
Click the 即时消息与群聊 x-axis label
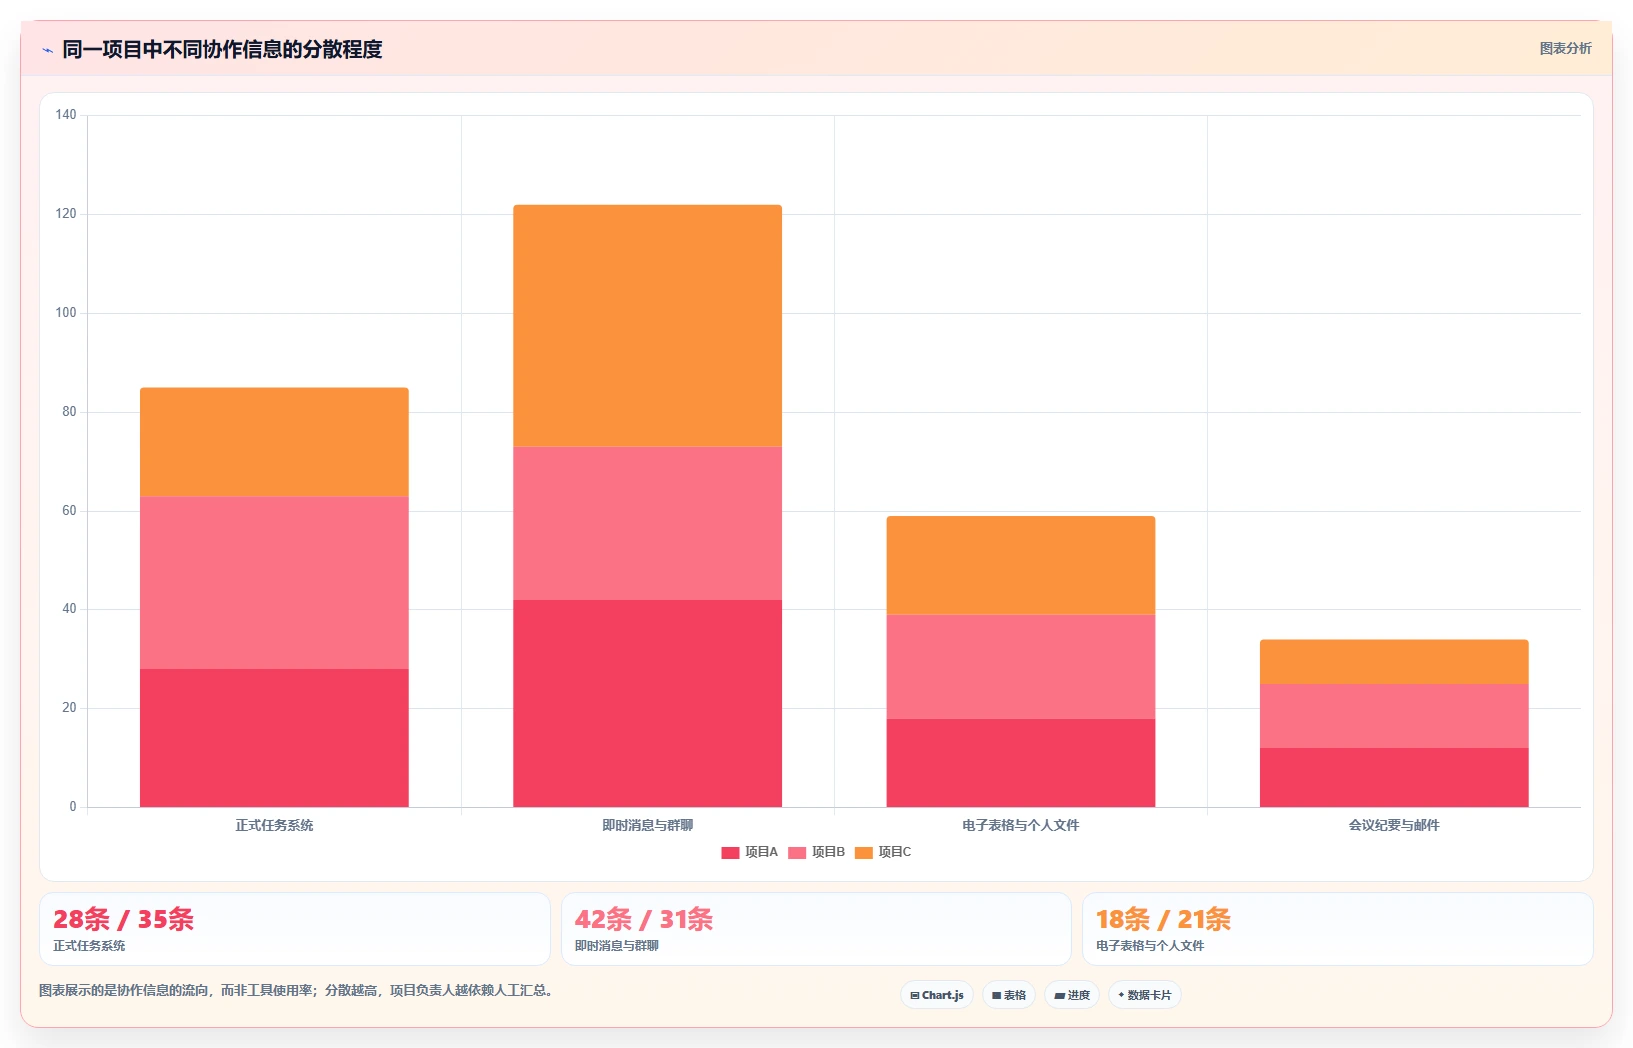[x=647, y=825]
